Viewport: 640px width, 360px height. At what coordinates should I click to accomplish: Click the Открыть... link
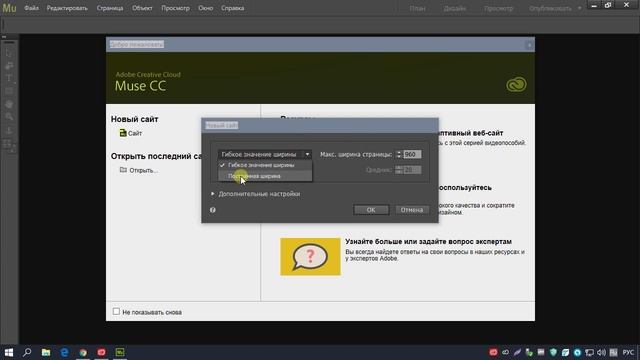(x=143, y=170)
